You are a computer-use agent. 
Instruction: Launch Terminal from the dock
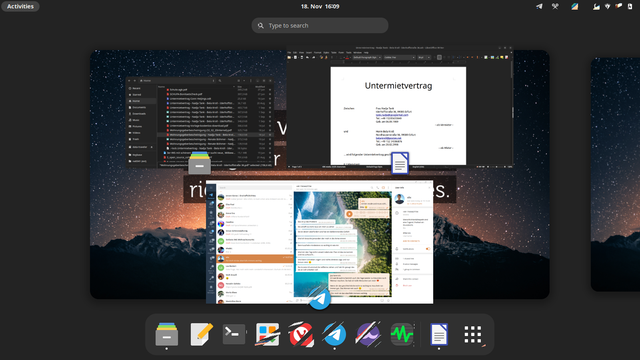point(234,334)
